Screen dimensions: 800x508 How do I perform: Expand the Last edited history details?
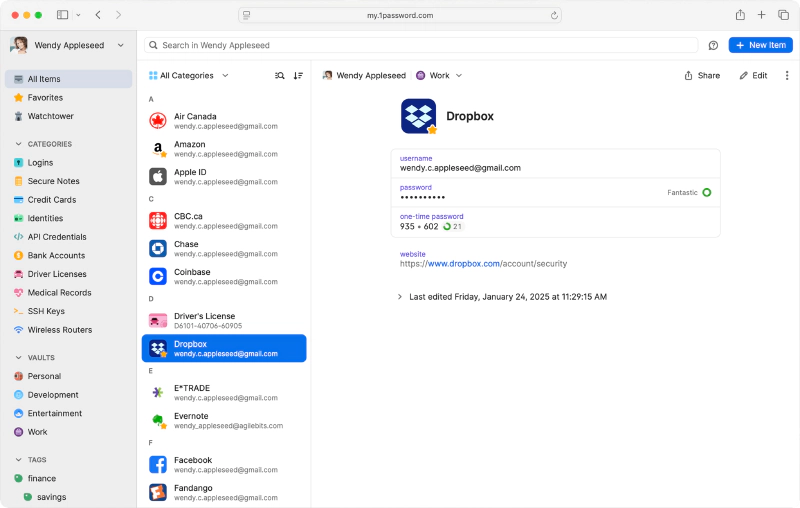click(x=400, y=297)
